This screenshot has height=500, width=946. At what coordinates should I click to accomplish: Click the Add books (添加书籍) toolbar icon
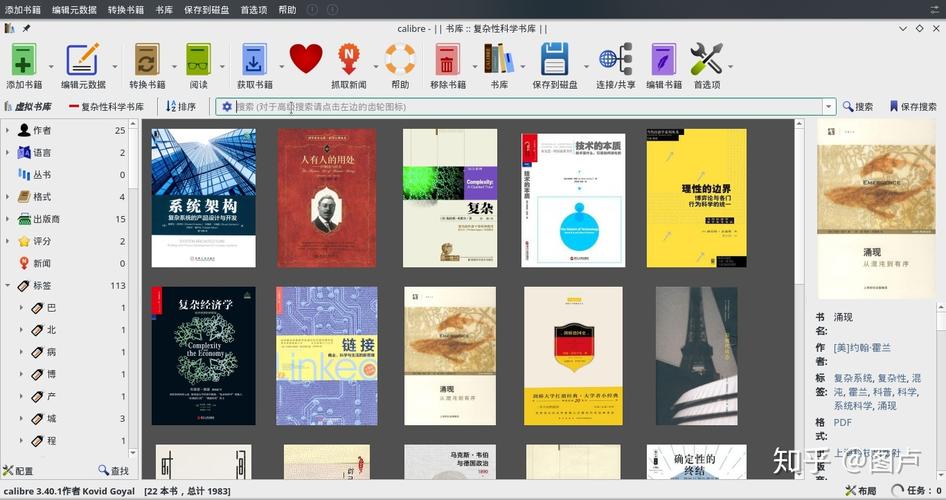[x=24, y=59]
